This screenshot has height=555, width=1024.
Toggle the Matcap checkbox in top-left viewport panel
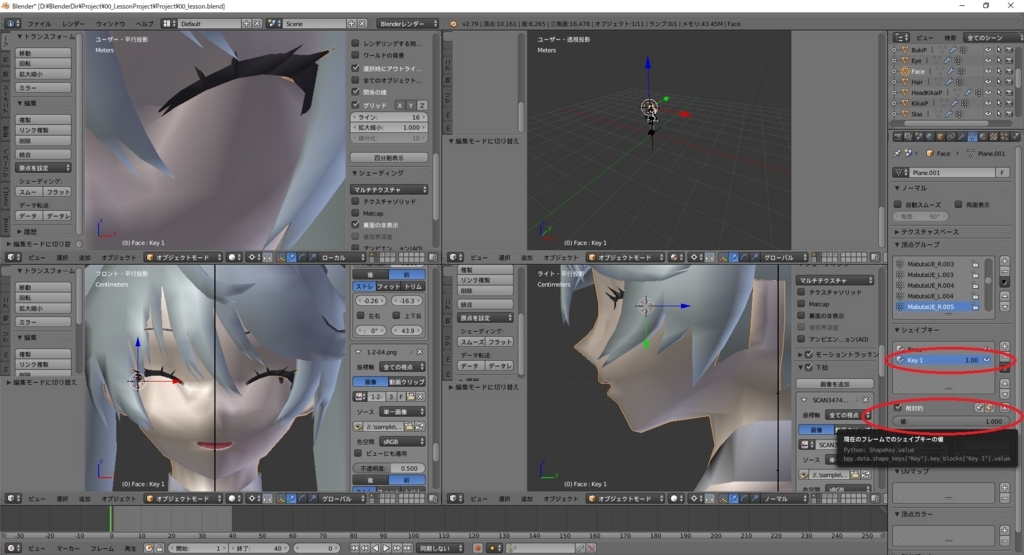(x=356, y=213)
